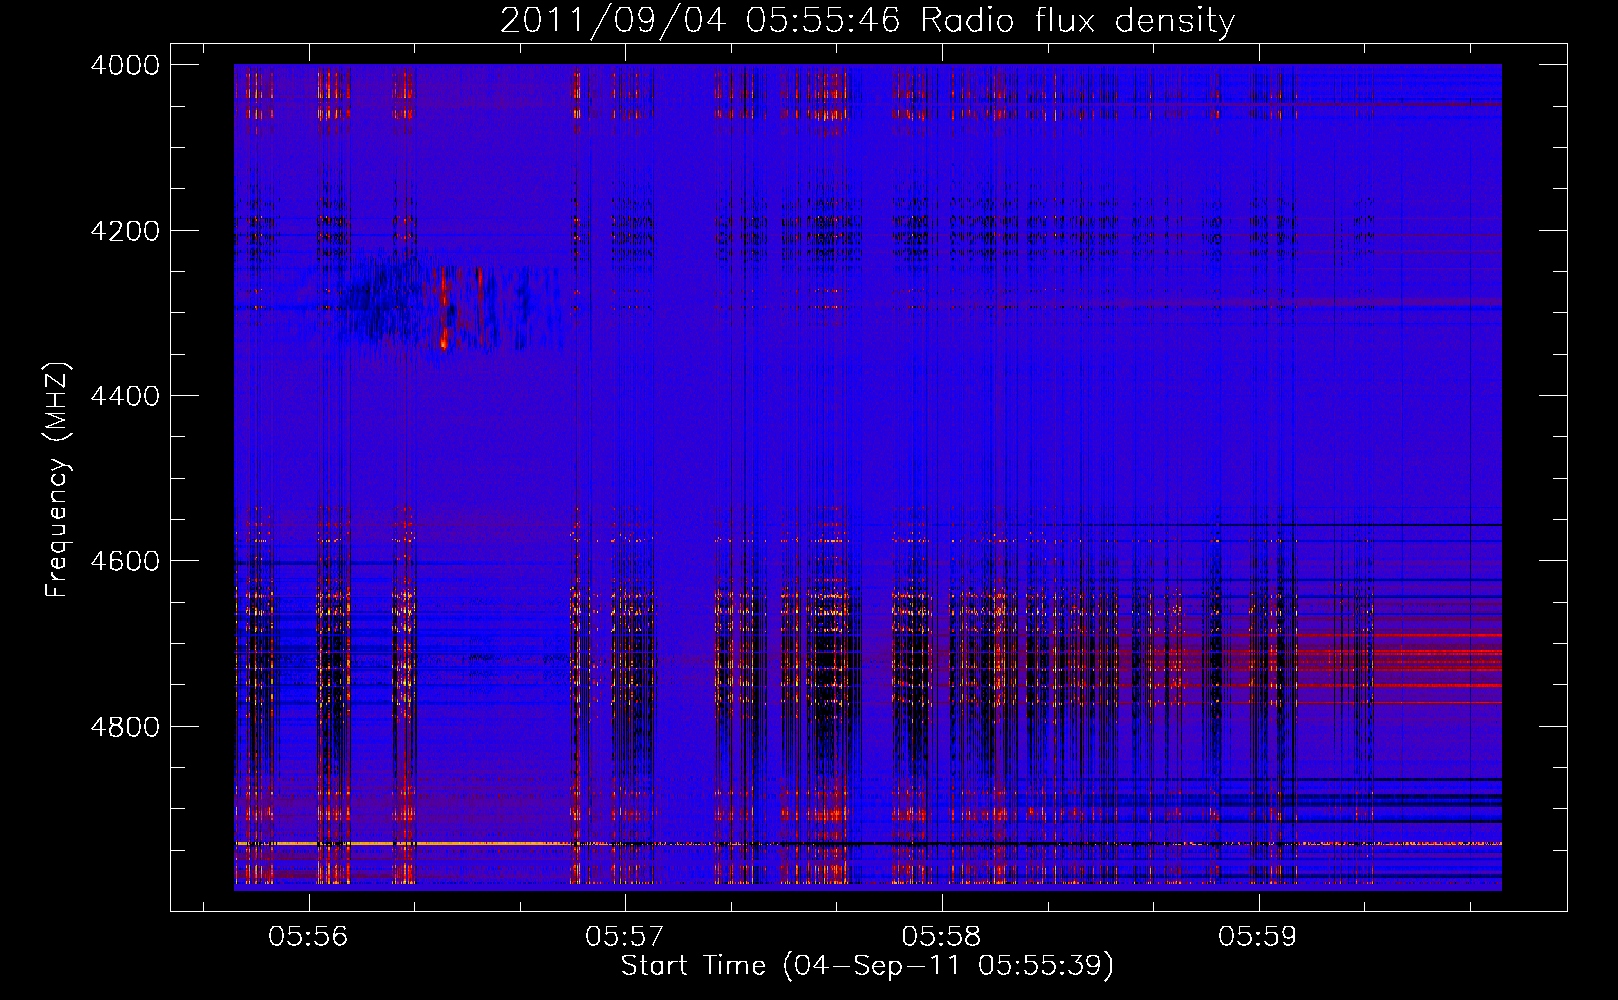Click the 4200 frequency axis label

coord(125,231)
